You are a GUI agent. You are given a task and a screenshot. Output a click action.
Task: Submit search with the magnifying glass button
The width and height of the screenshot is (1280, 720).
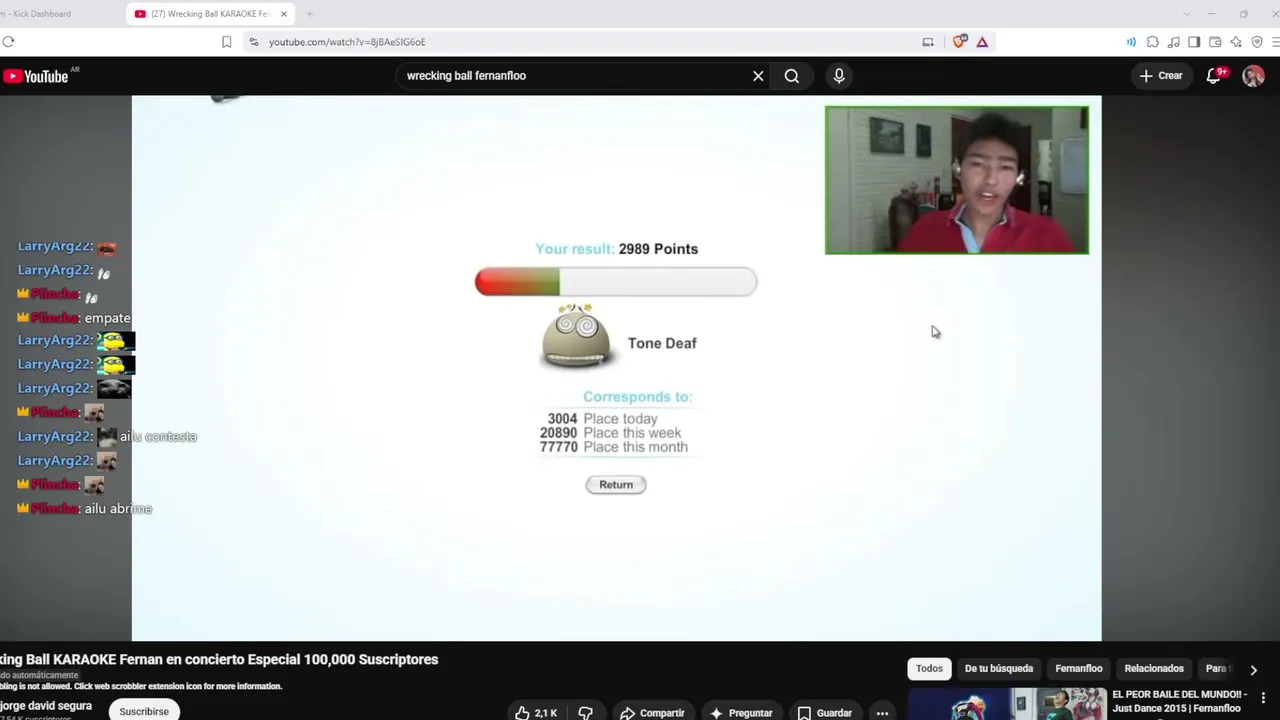[x=792, y=76]
